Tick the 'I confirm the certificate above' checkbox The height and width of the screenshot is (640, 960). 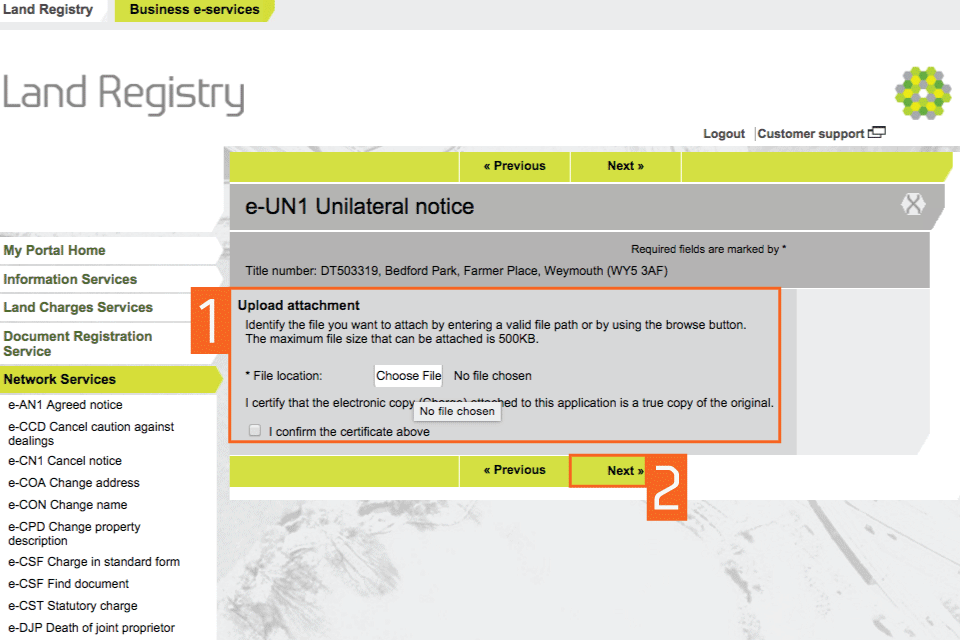[x=255, y=431]
